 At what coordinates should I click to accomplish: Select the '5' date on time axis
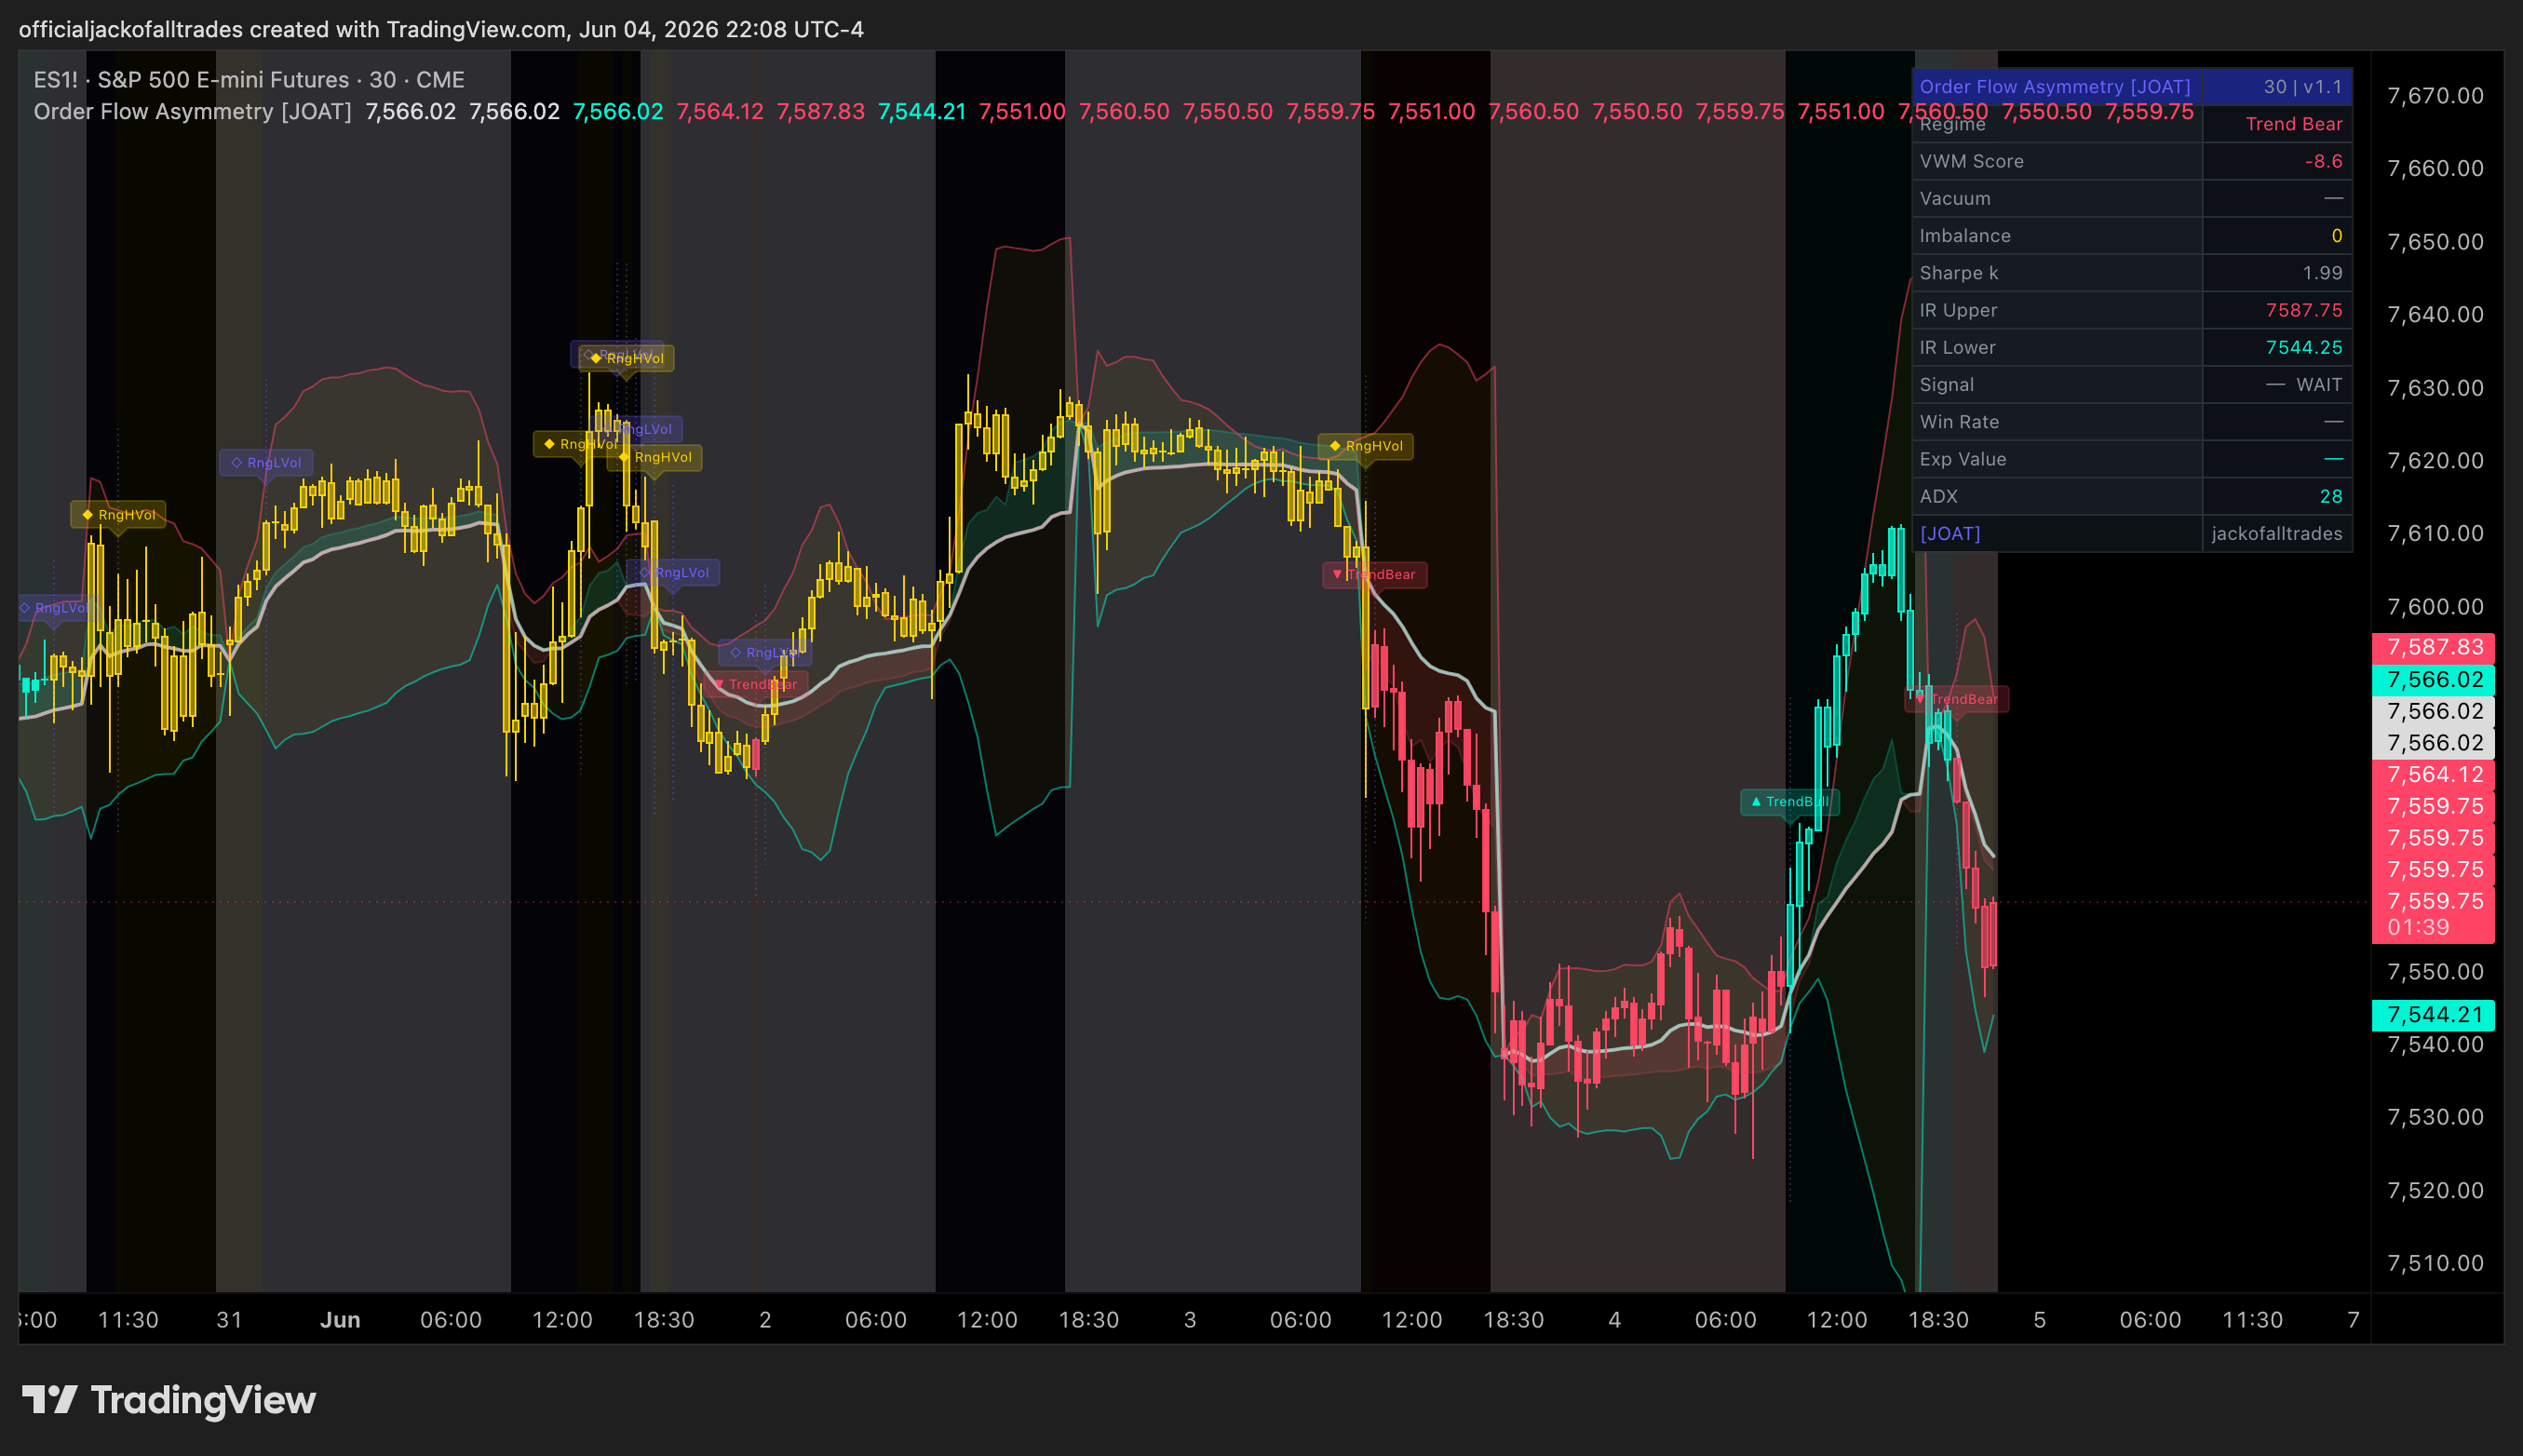2040,1320
